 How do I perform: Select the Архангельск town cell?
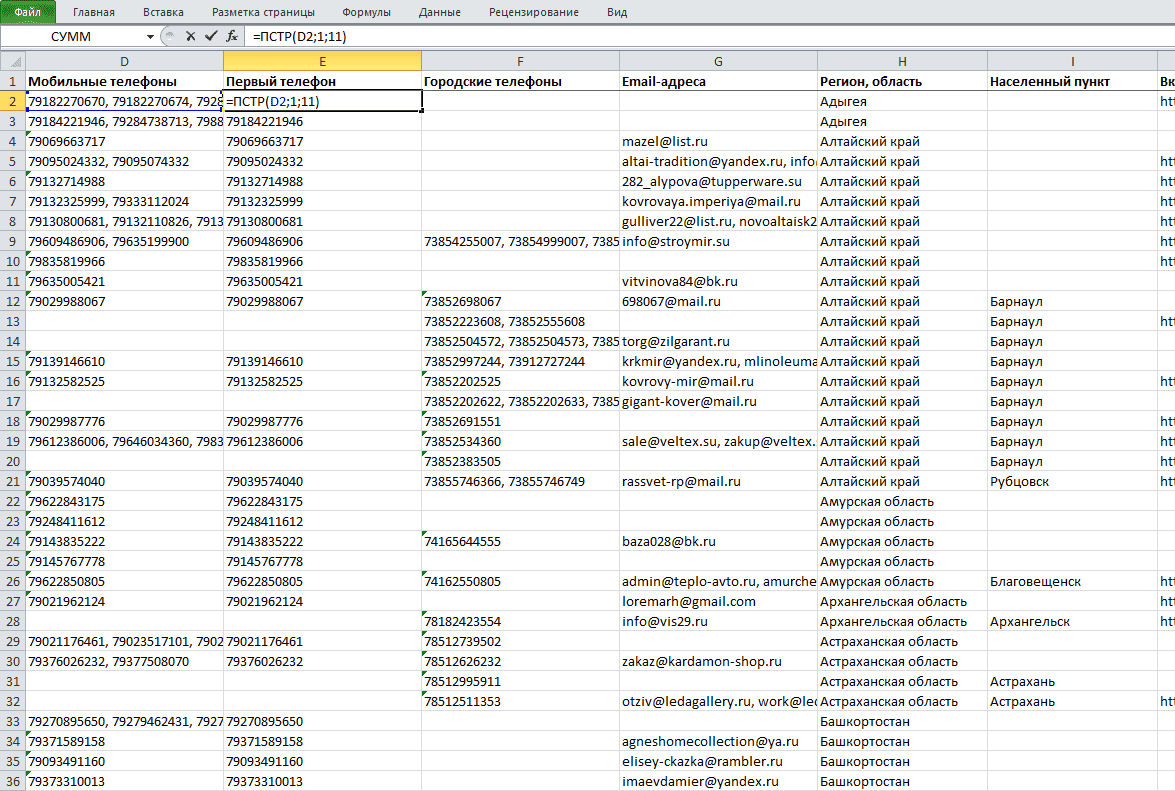click(1072, 621)
